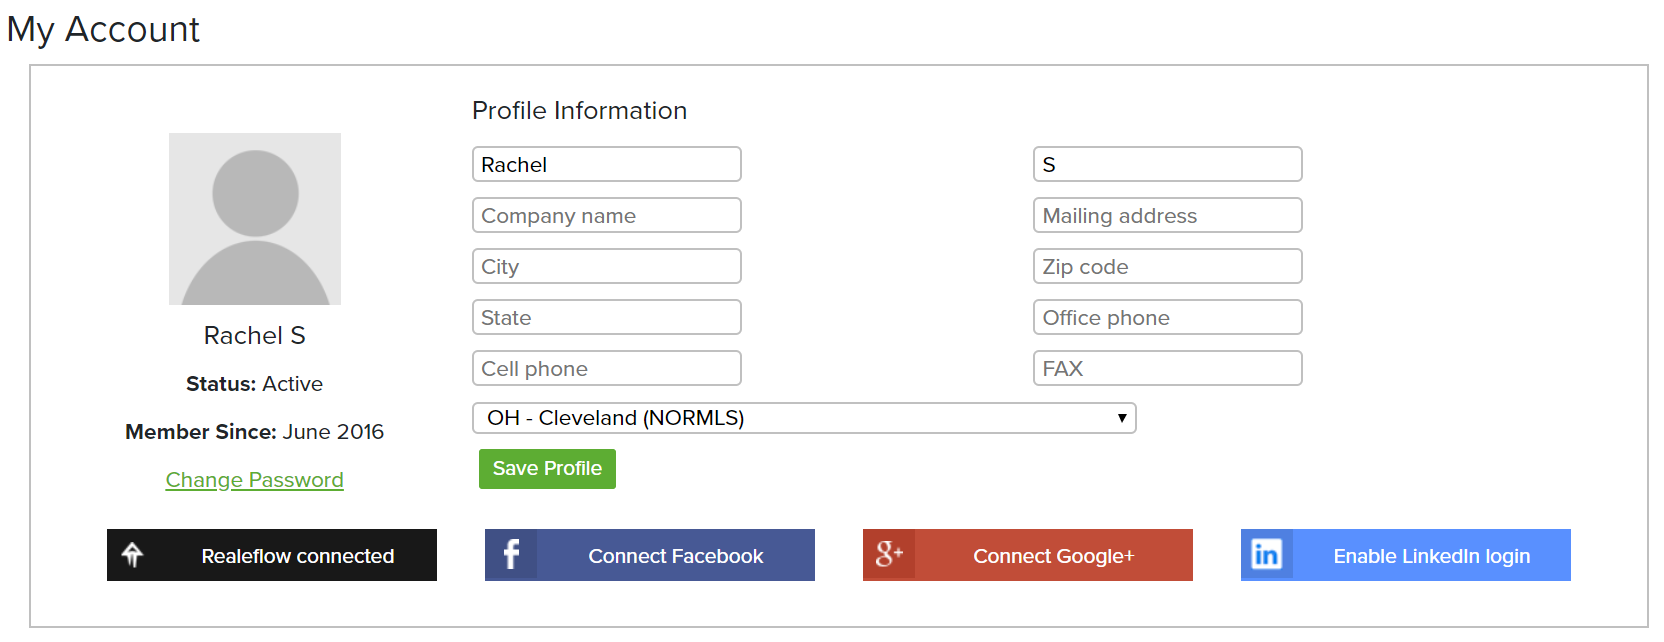
Task: Click the Enable LinkedIn login label
Action: (1432, 556)
